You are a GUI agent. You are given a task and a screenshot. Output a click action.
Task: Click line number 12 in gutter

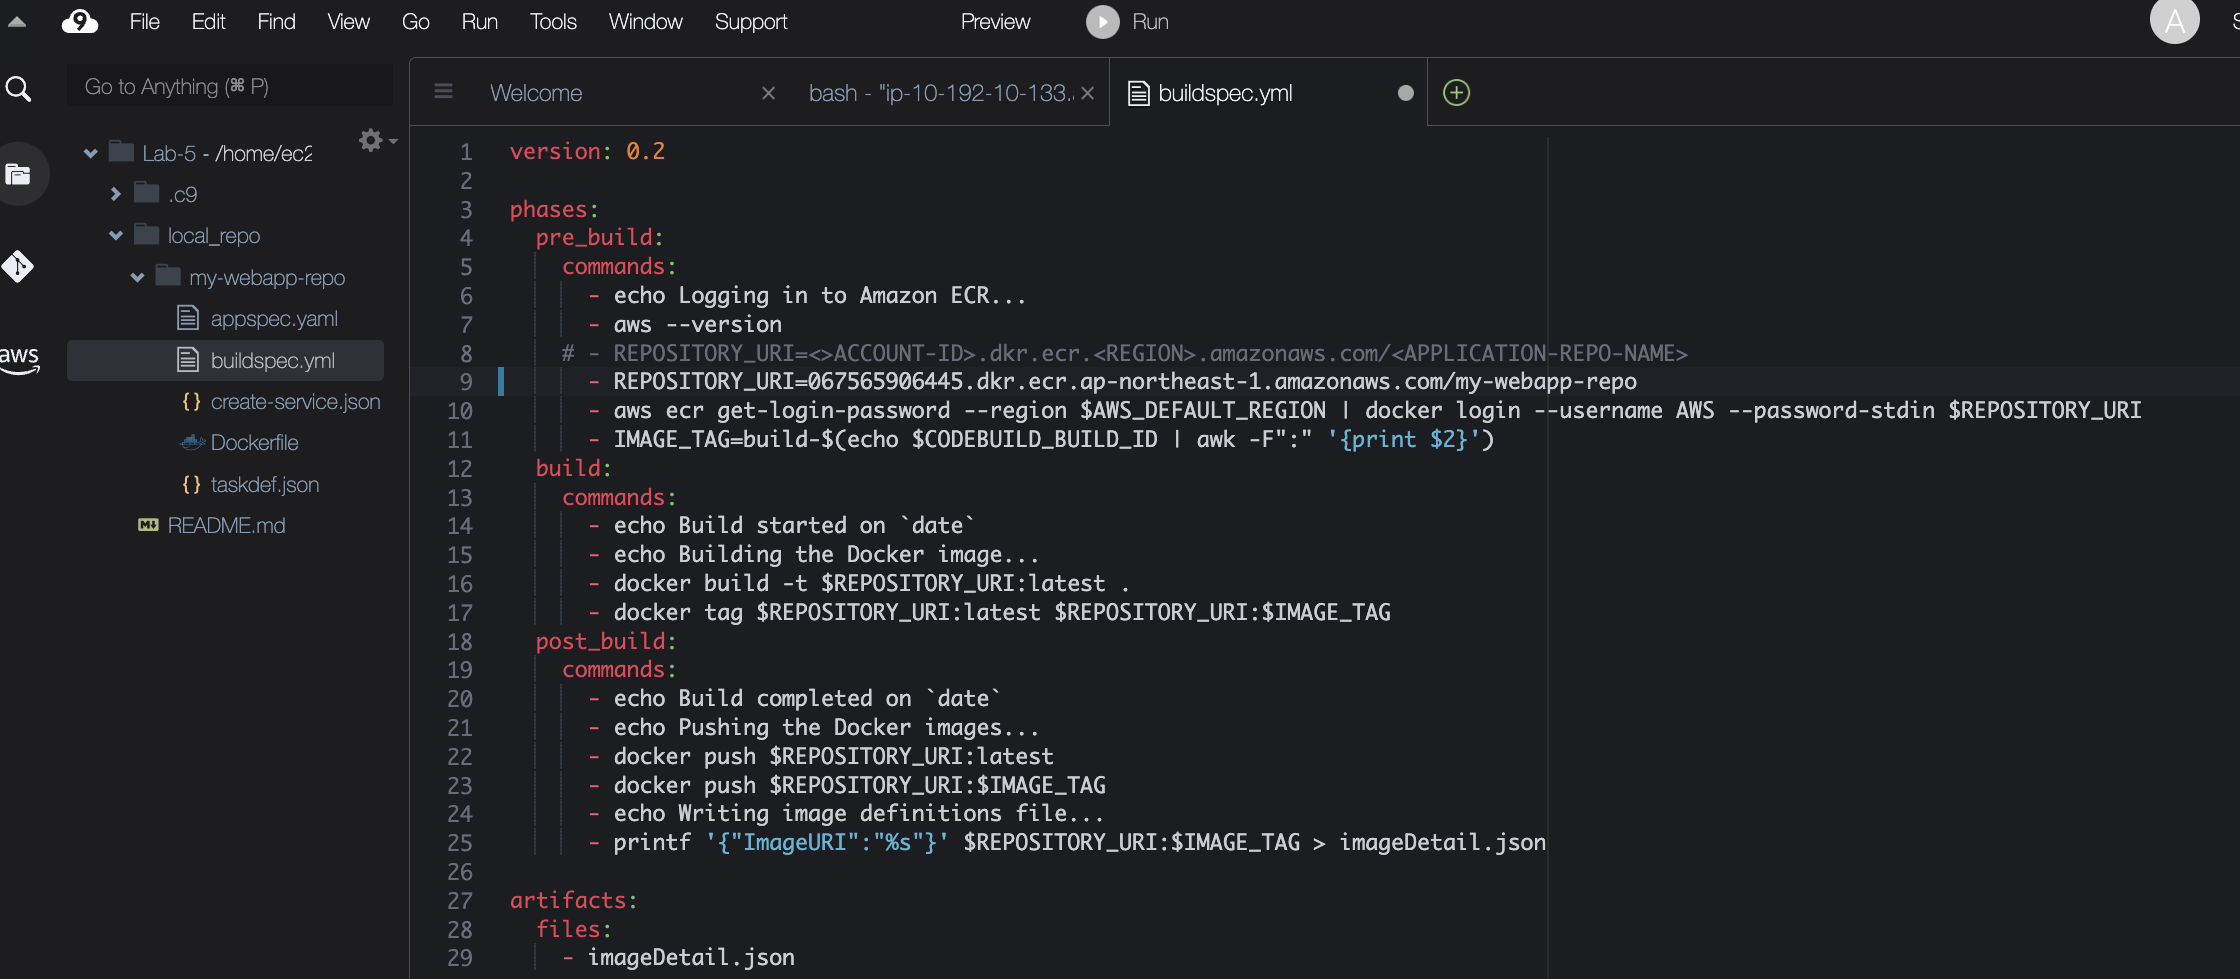[460, 469]
